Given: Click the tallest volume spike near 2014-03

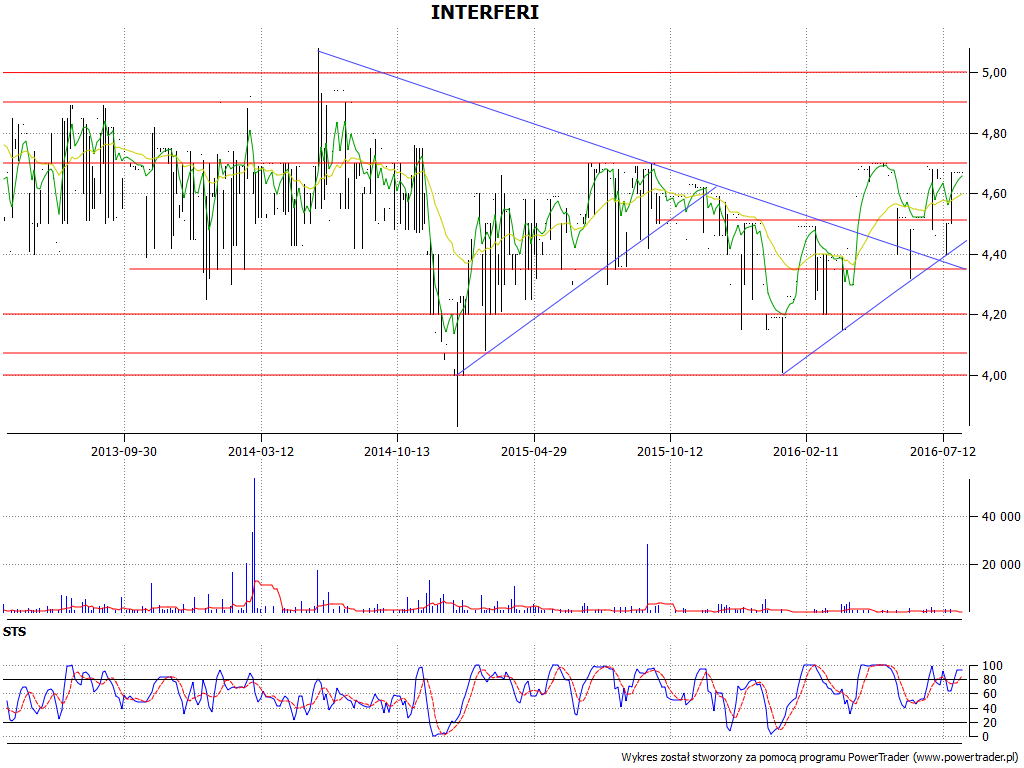Looking at the screenshot, I should pyautogui.click(x=255, y=545).
